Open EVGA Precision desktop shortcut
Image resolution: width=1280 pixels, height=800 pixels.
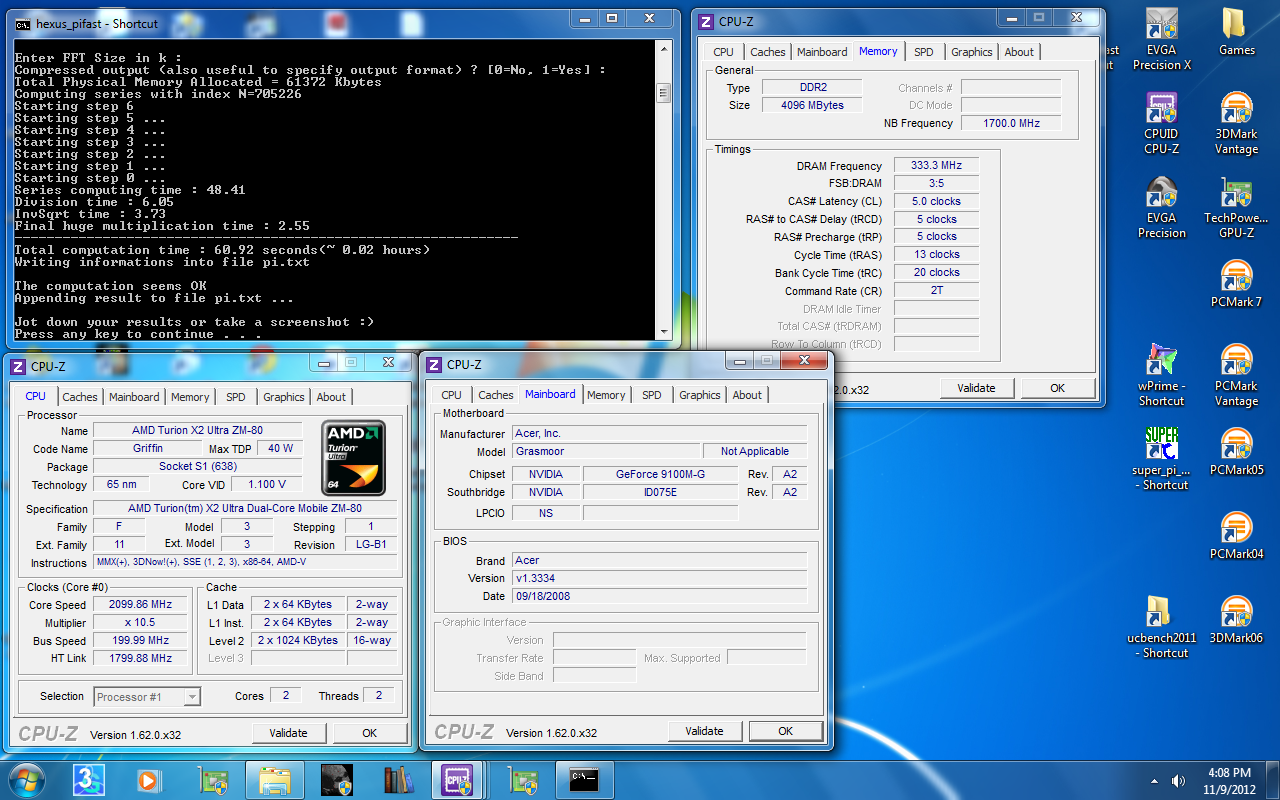click(1161, 208)
